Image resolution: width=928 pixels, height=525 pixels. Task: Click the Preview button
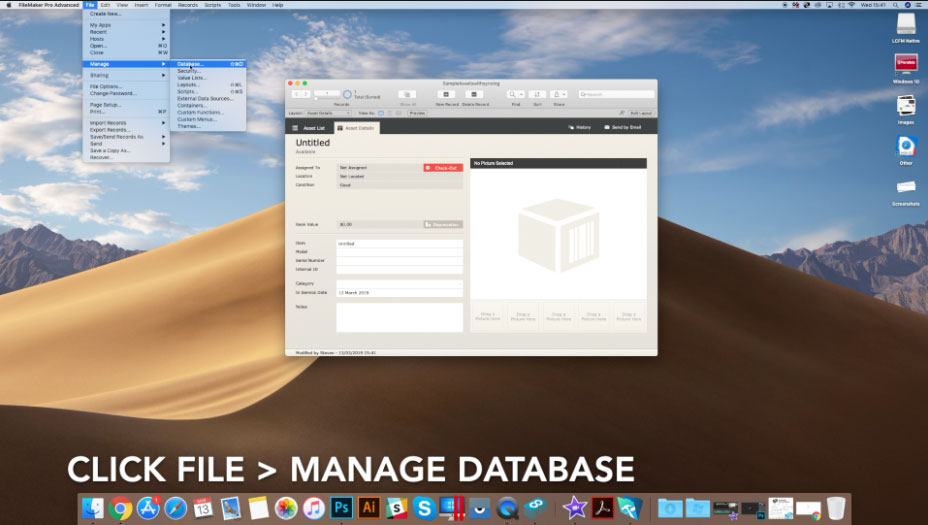click(417, 113)
